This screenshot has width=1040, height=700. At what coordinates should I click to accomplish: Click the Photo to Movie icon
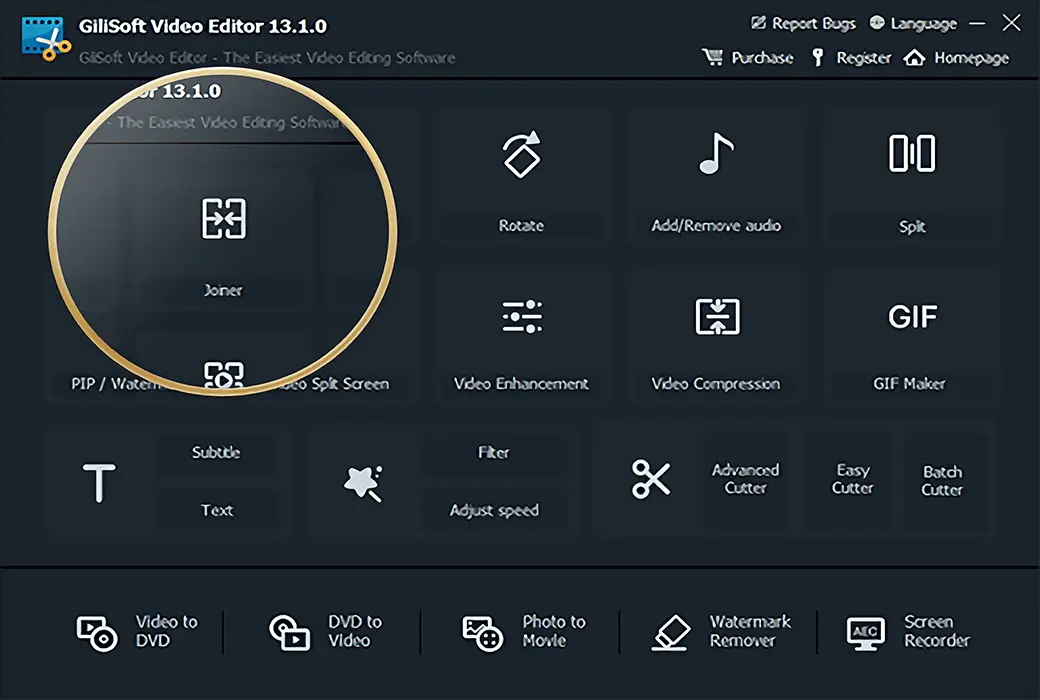tap(482, 634)
